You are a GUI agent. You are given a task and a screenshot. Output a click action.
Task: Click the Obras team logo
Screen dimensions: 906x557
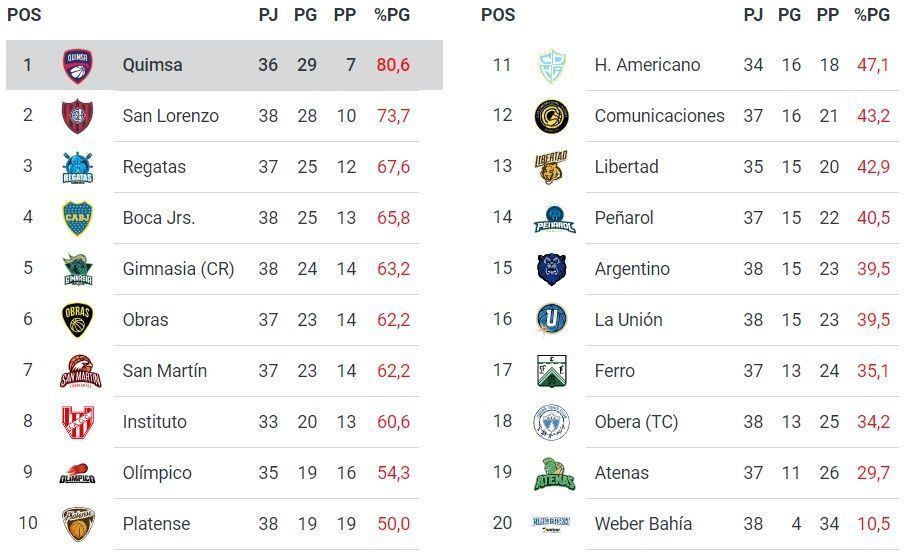tap(78, 320)
